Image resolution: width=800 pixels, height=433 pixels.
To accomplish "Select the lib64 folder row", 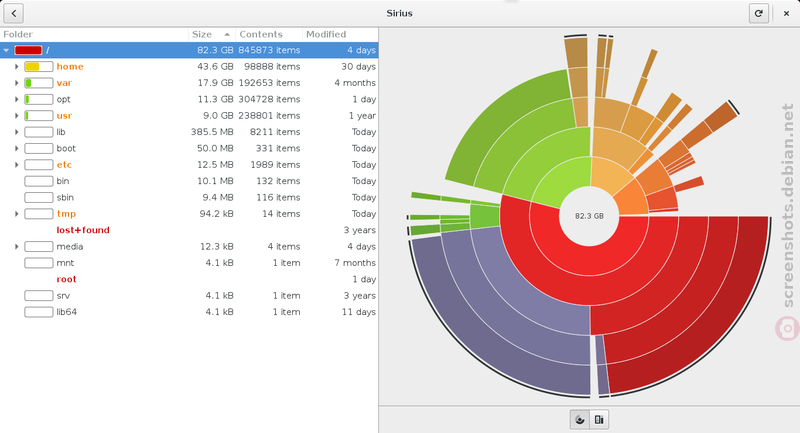I will 189,312.
